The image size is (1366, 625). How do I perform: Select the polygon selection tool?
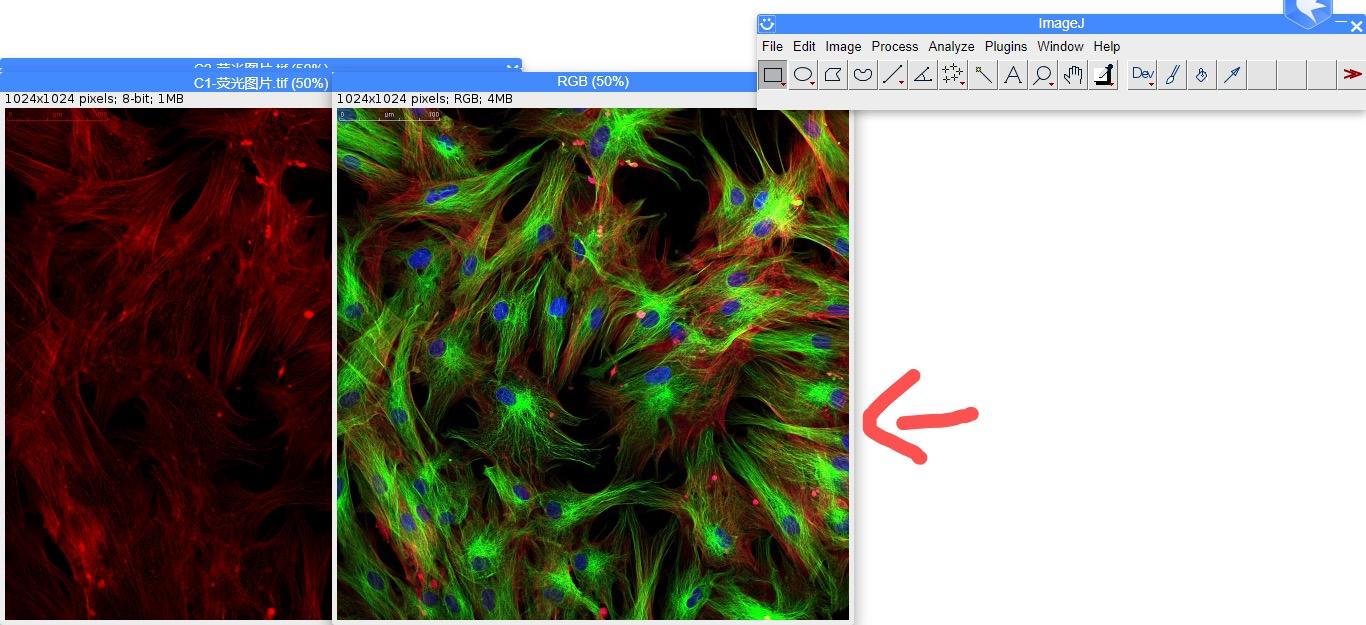point(833,74)
